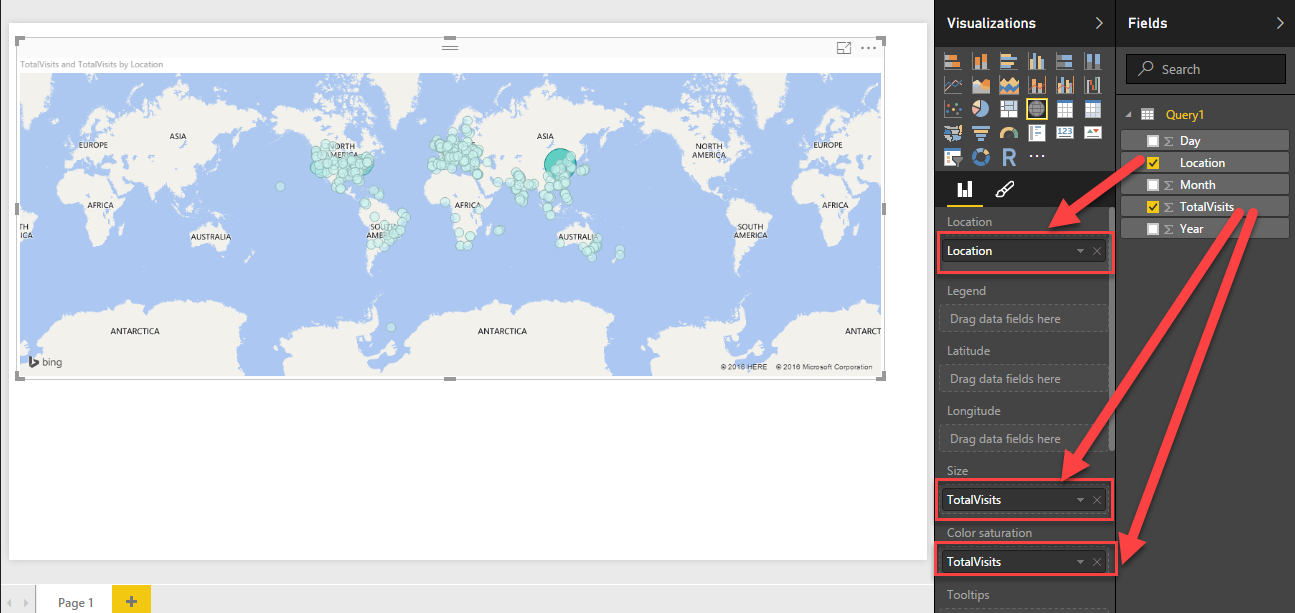Remove TotalVisits from Color saturation
Screen dimensions: 1295x613
tap(1097, 562)
